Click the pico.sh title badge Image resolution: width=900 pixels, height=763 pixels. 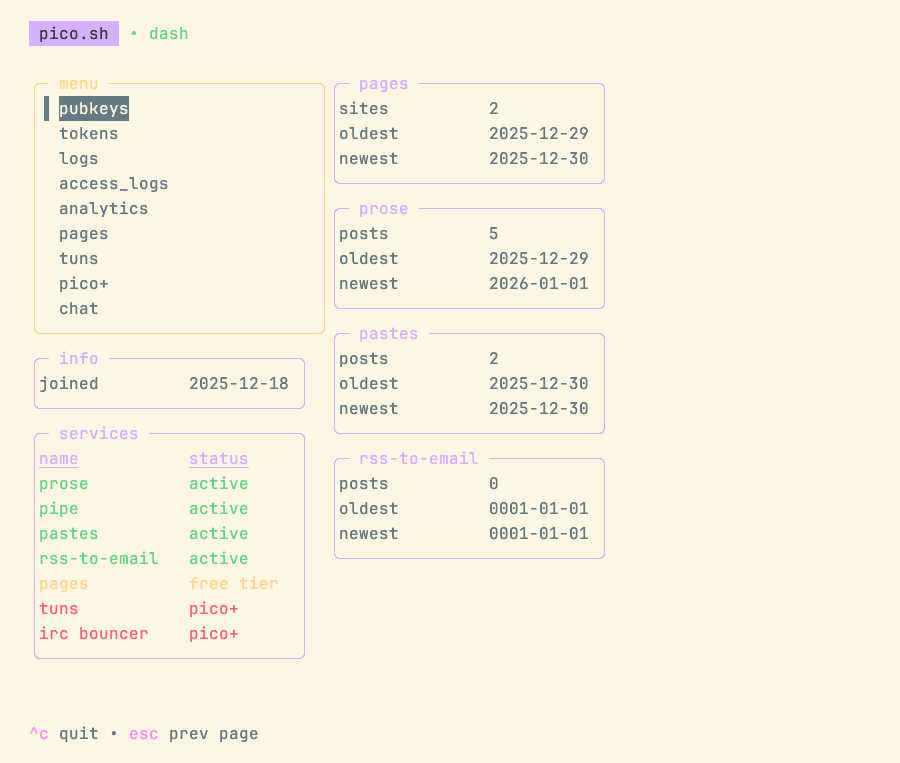73,33
